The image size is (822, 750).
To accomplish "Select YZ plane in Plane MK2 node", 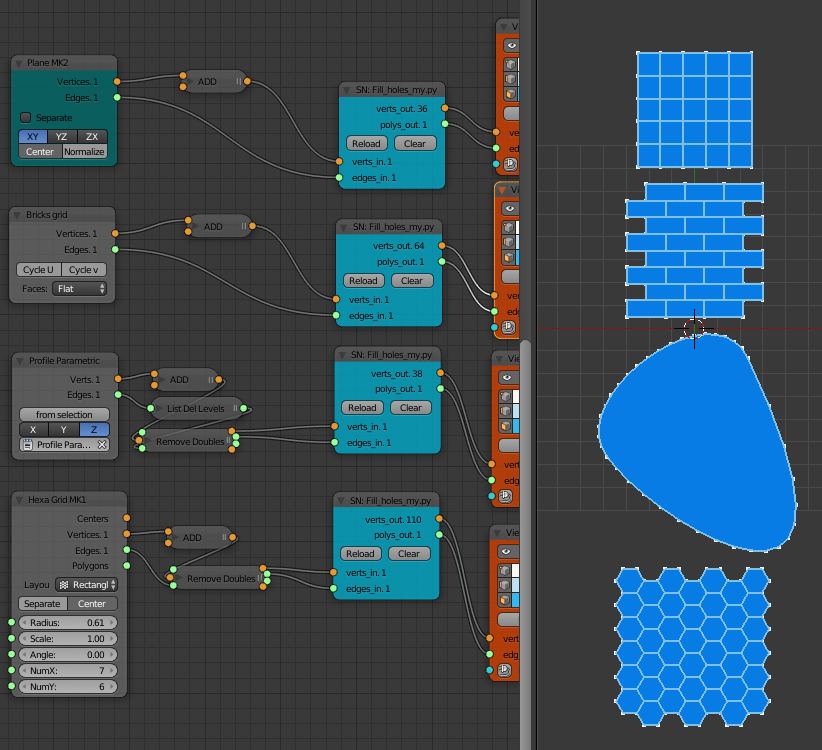I will (62, 137).
